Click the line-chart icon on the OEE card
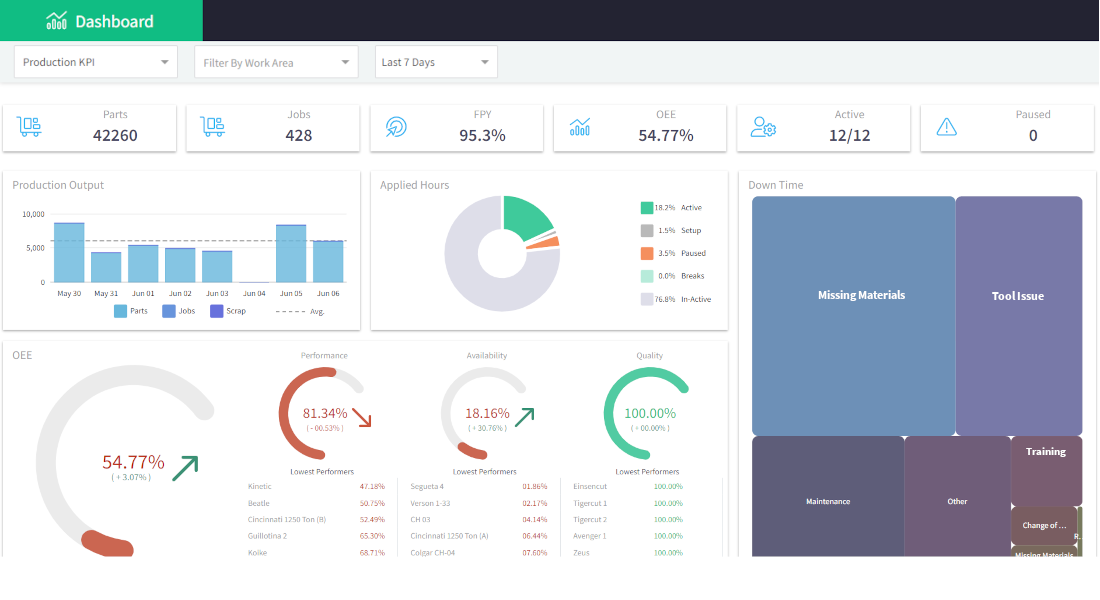The height and width of the screenshot is (600, 1100). click(x=580, y=127)
